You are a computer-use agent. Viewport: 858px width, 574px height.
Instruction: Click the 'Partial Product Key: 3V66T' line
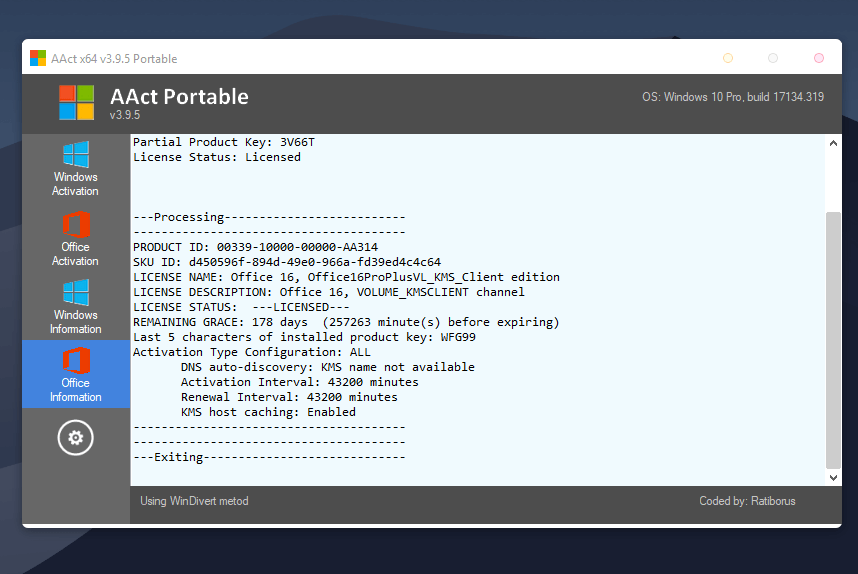(224, 142)
